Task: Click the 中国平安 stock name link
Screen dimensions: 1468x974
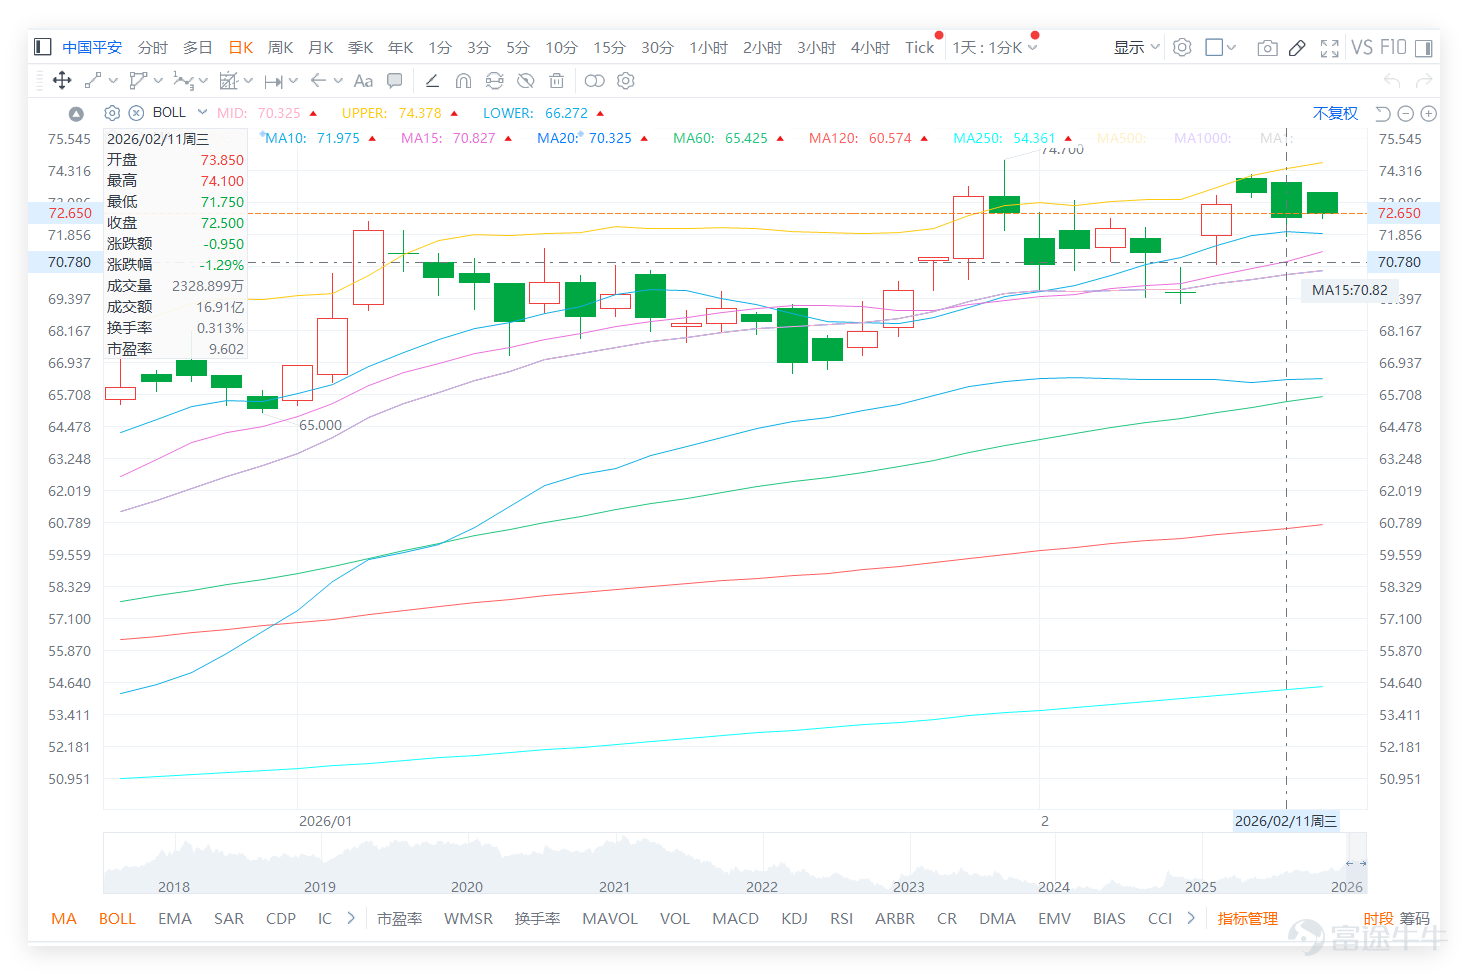Action: click(92, 47)
